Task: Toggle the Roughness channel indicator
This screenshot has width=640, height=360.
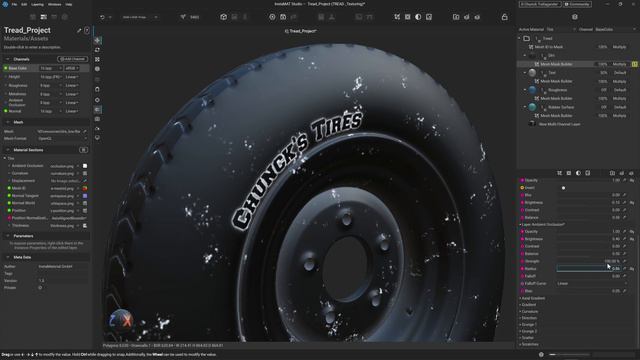Action: pos(6,86)
